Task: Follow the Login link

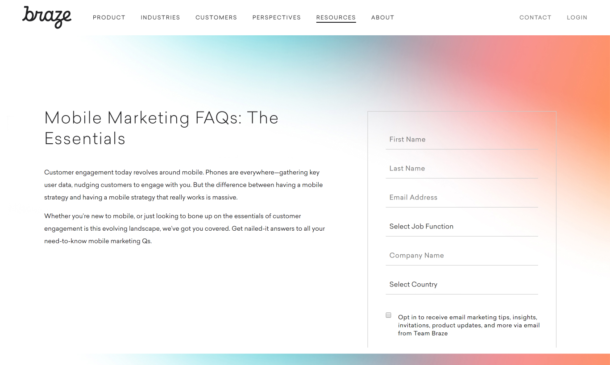Action: click(577, 18)
